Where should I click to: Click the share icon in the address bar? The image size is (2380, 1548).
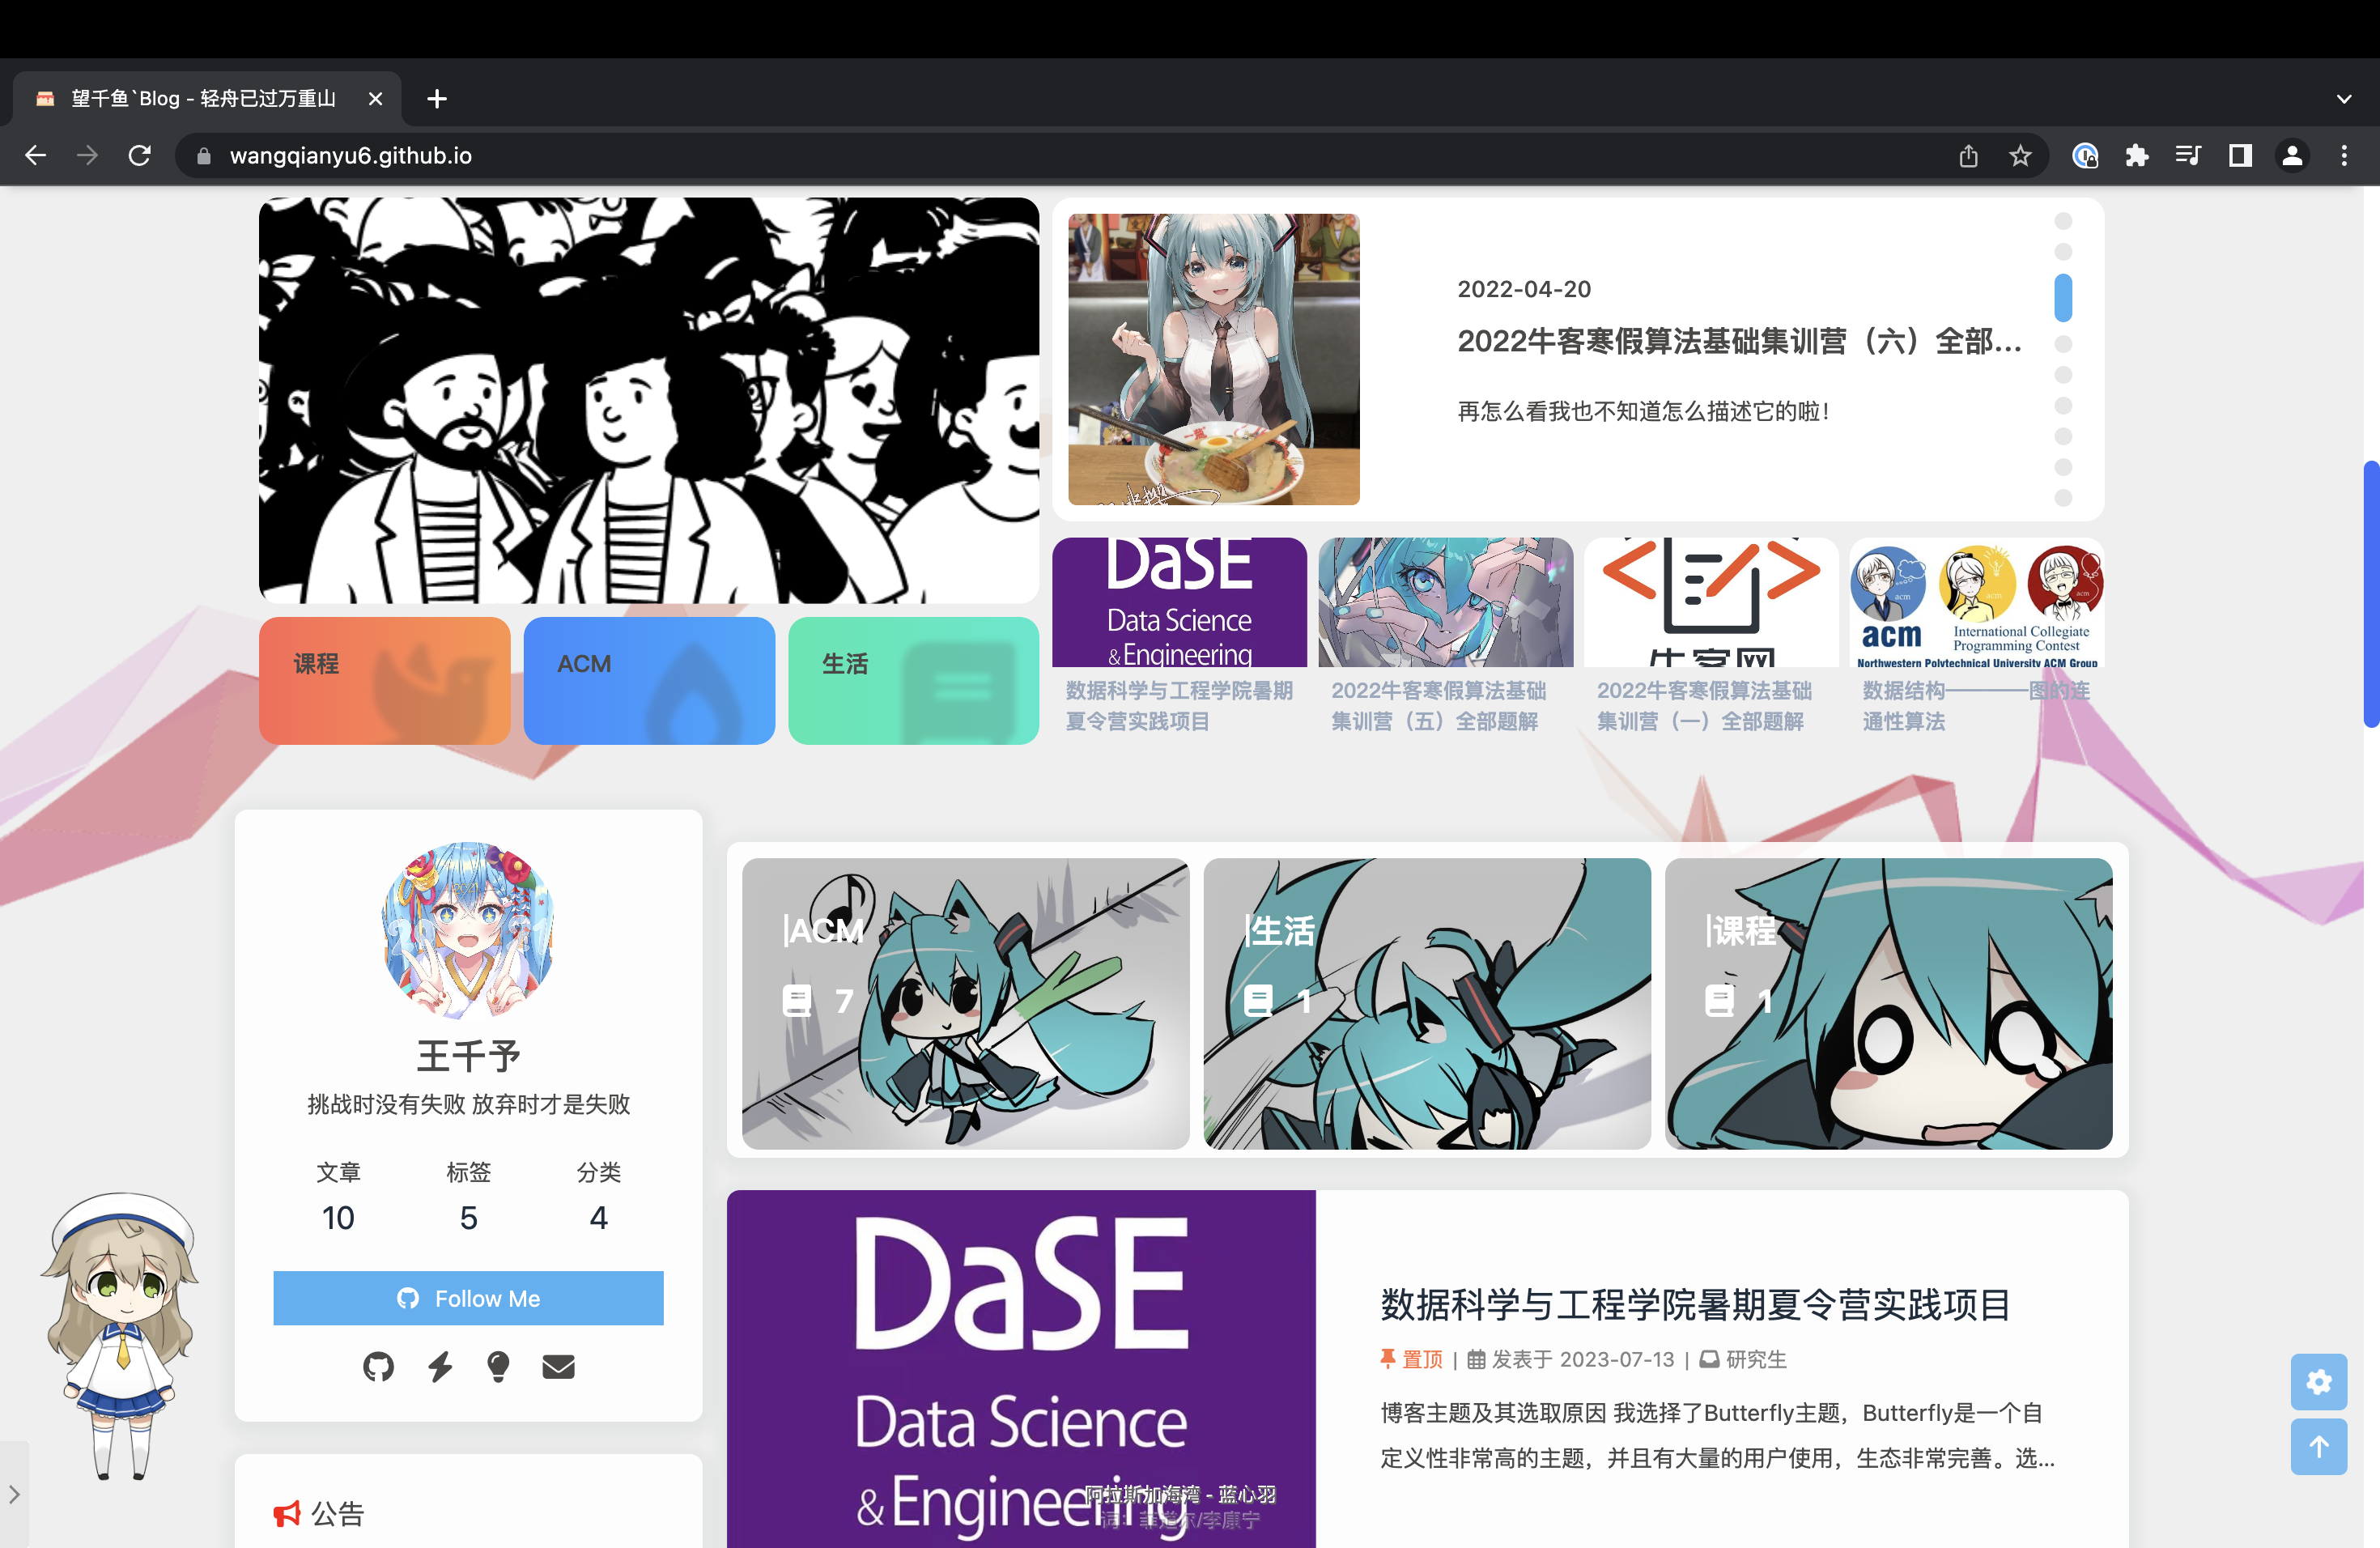[1968, 155]
